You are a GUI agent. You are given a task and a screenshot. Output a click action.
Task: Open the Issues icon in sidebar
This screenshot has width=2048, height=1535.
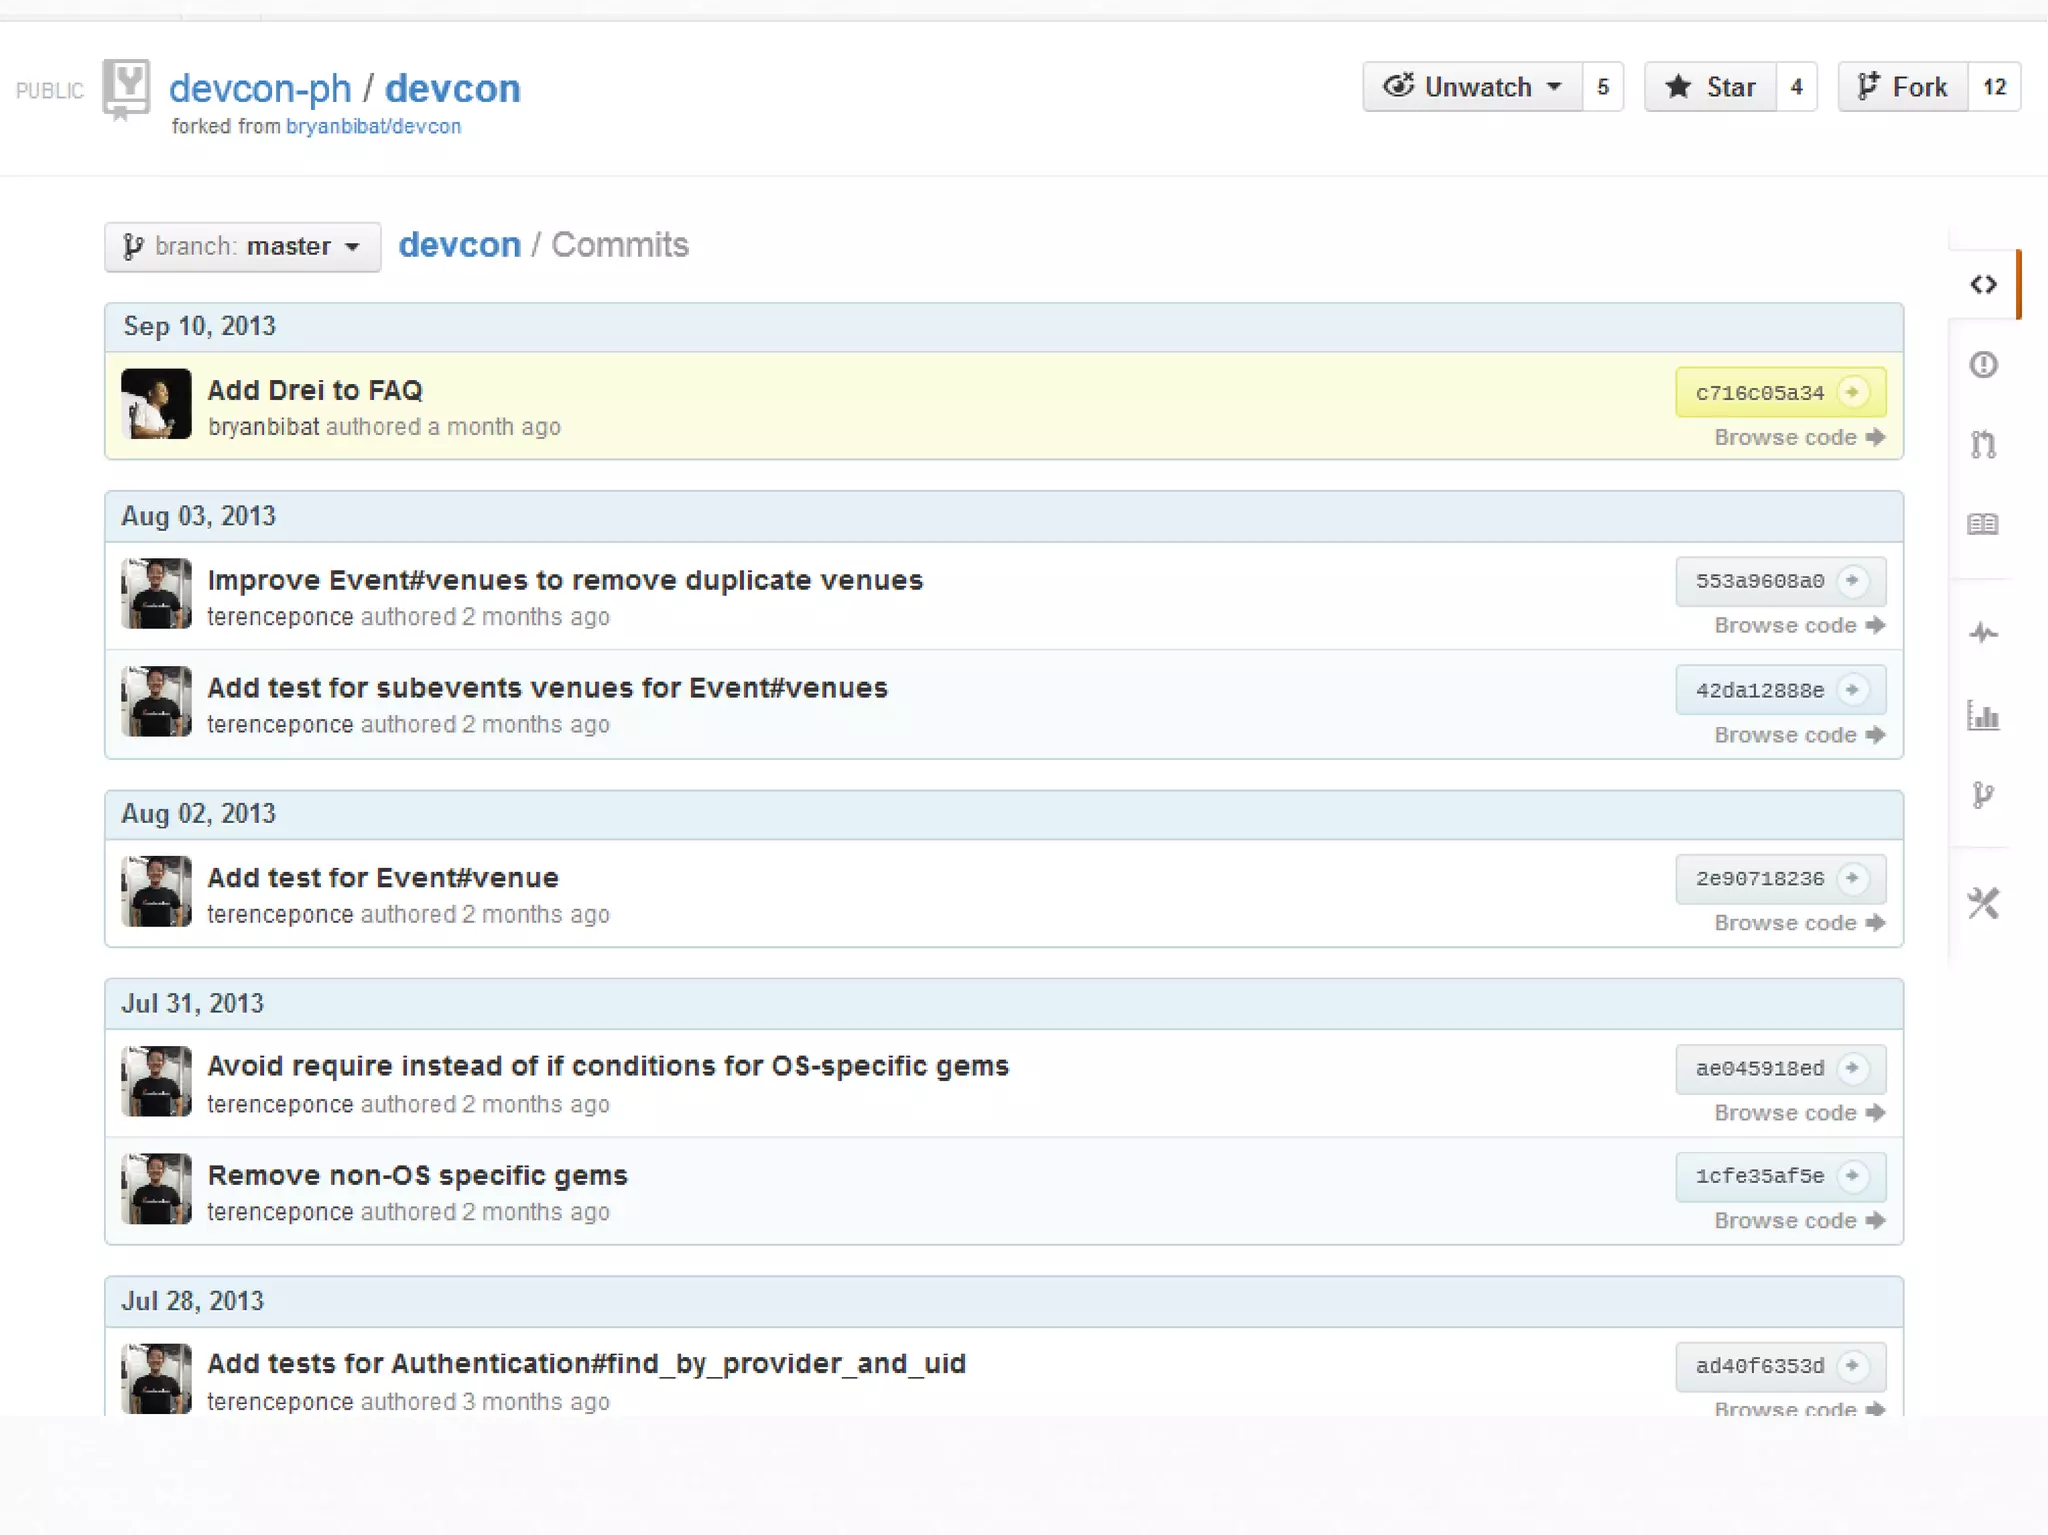pyautogui.click(x=1983, y=365)
